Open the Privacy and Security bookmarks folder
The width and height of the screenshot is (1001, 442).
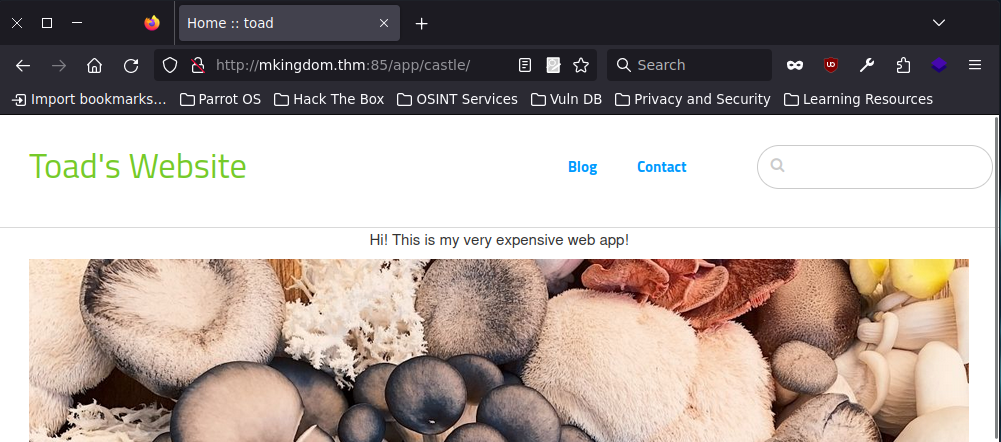693,100
